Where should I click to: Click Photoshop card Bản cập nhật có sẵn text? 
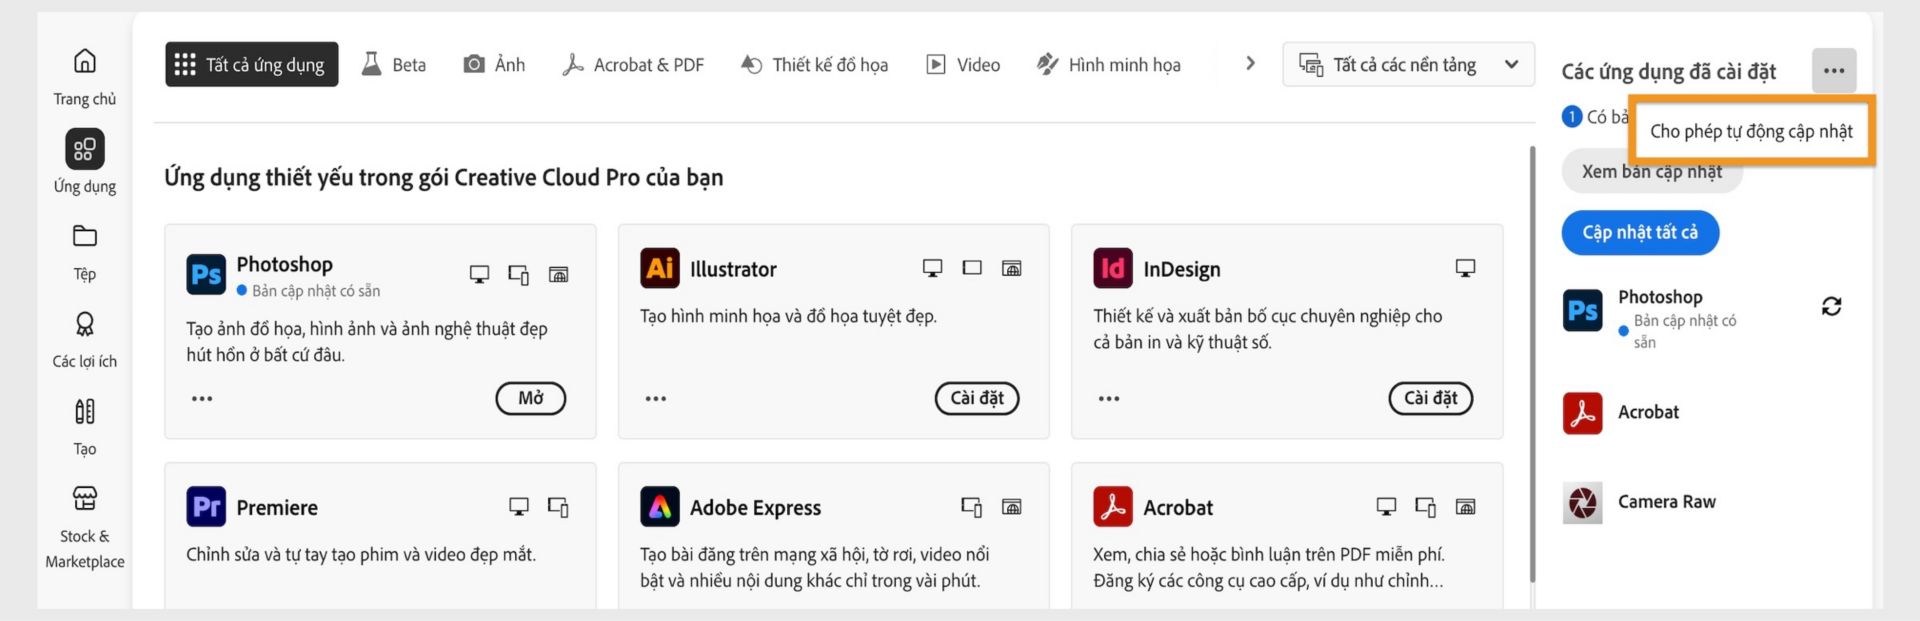pyautogui.click(x=316, y=291)
